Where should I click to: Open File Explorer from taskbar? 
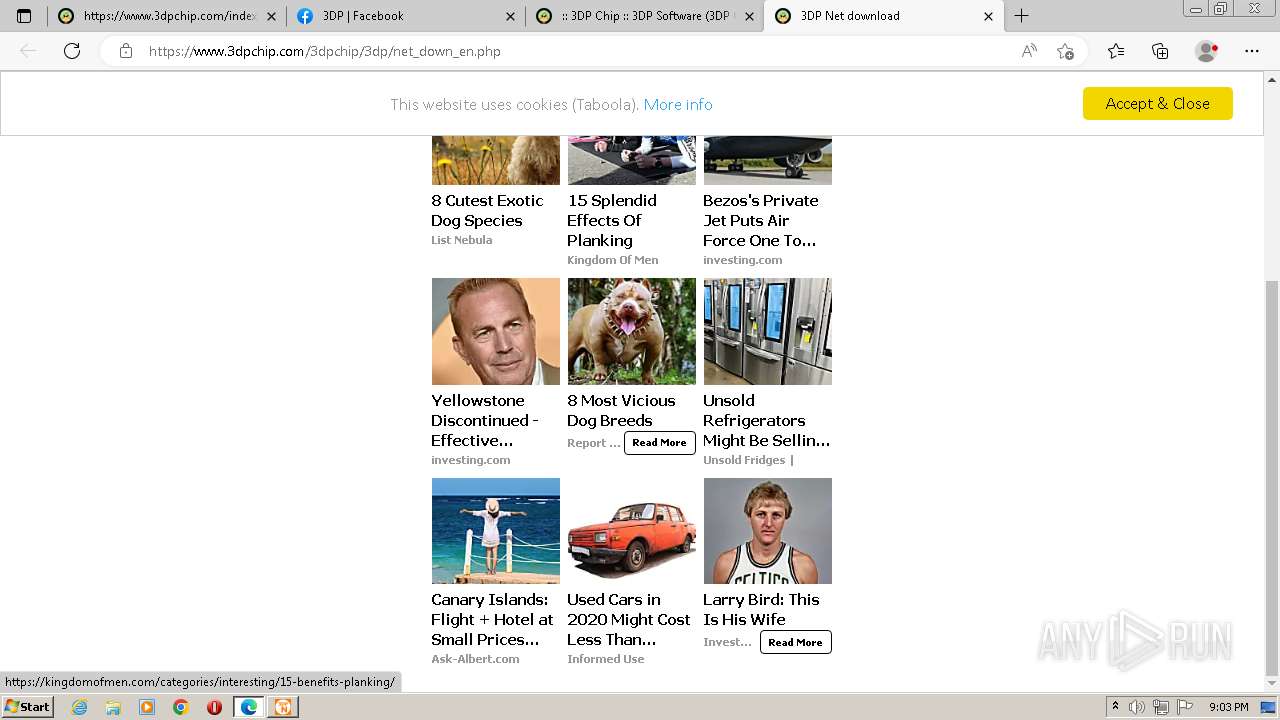click(x=113, y=707)
